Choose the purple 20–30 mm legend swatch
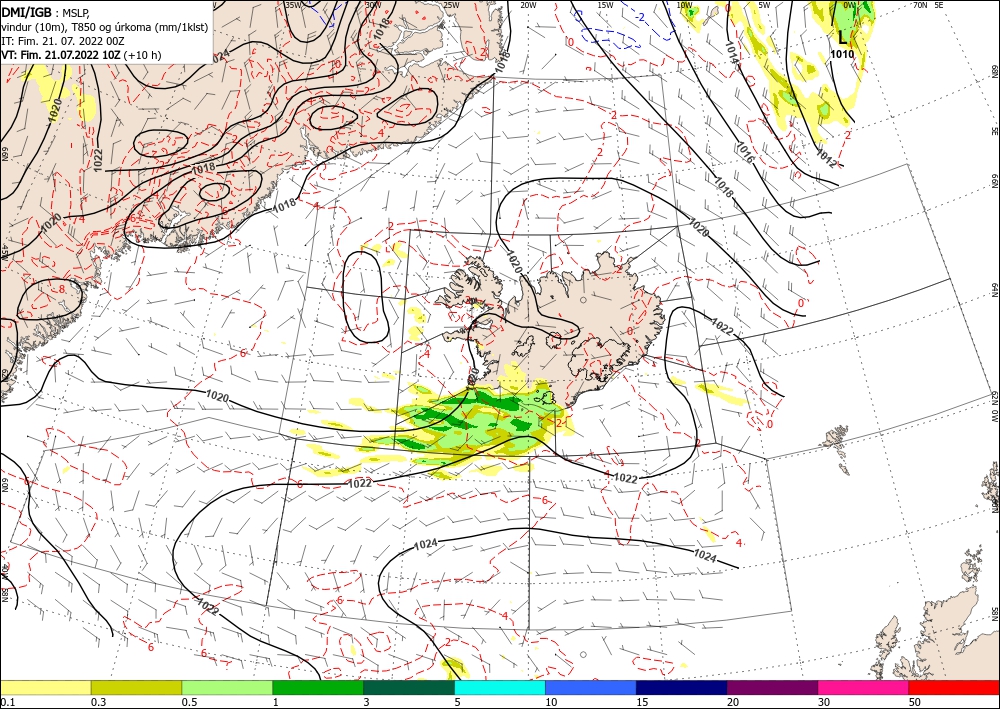The height and width of the screenshot is (709, 1000). tap(772, 688)
